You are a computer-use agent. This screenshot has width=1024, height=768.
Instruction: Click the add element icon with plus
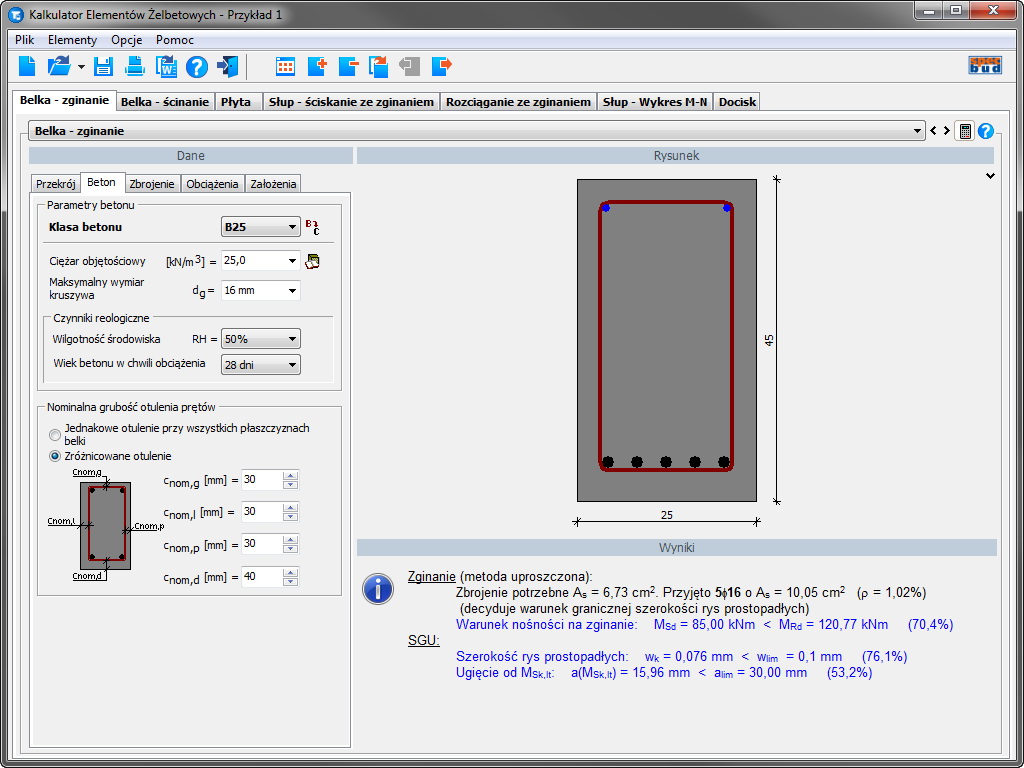tap(317, 67)
